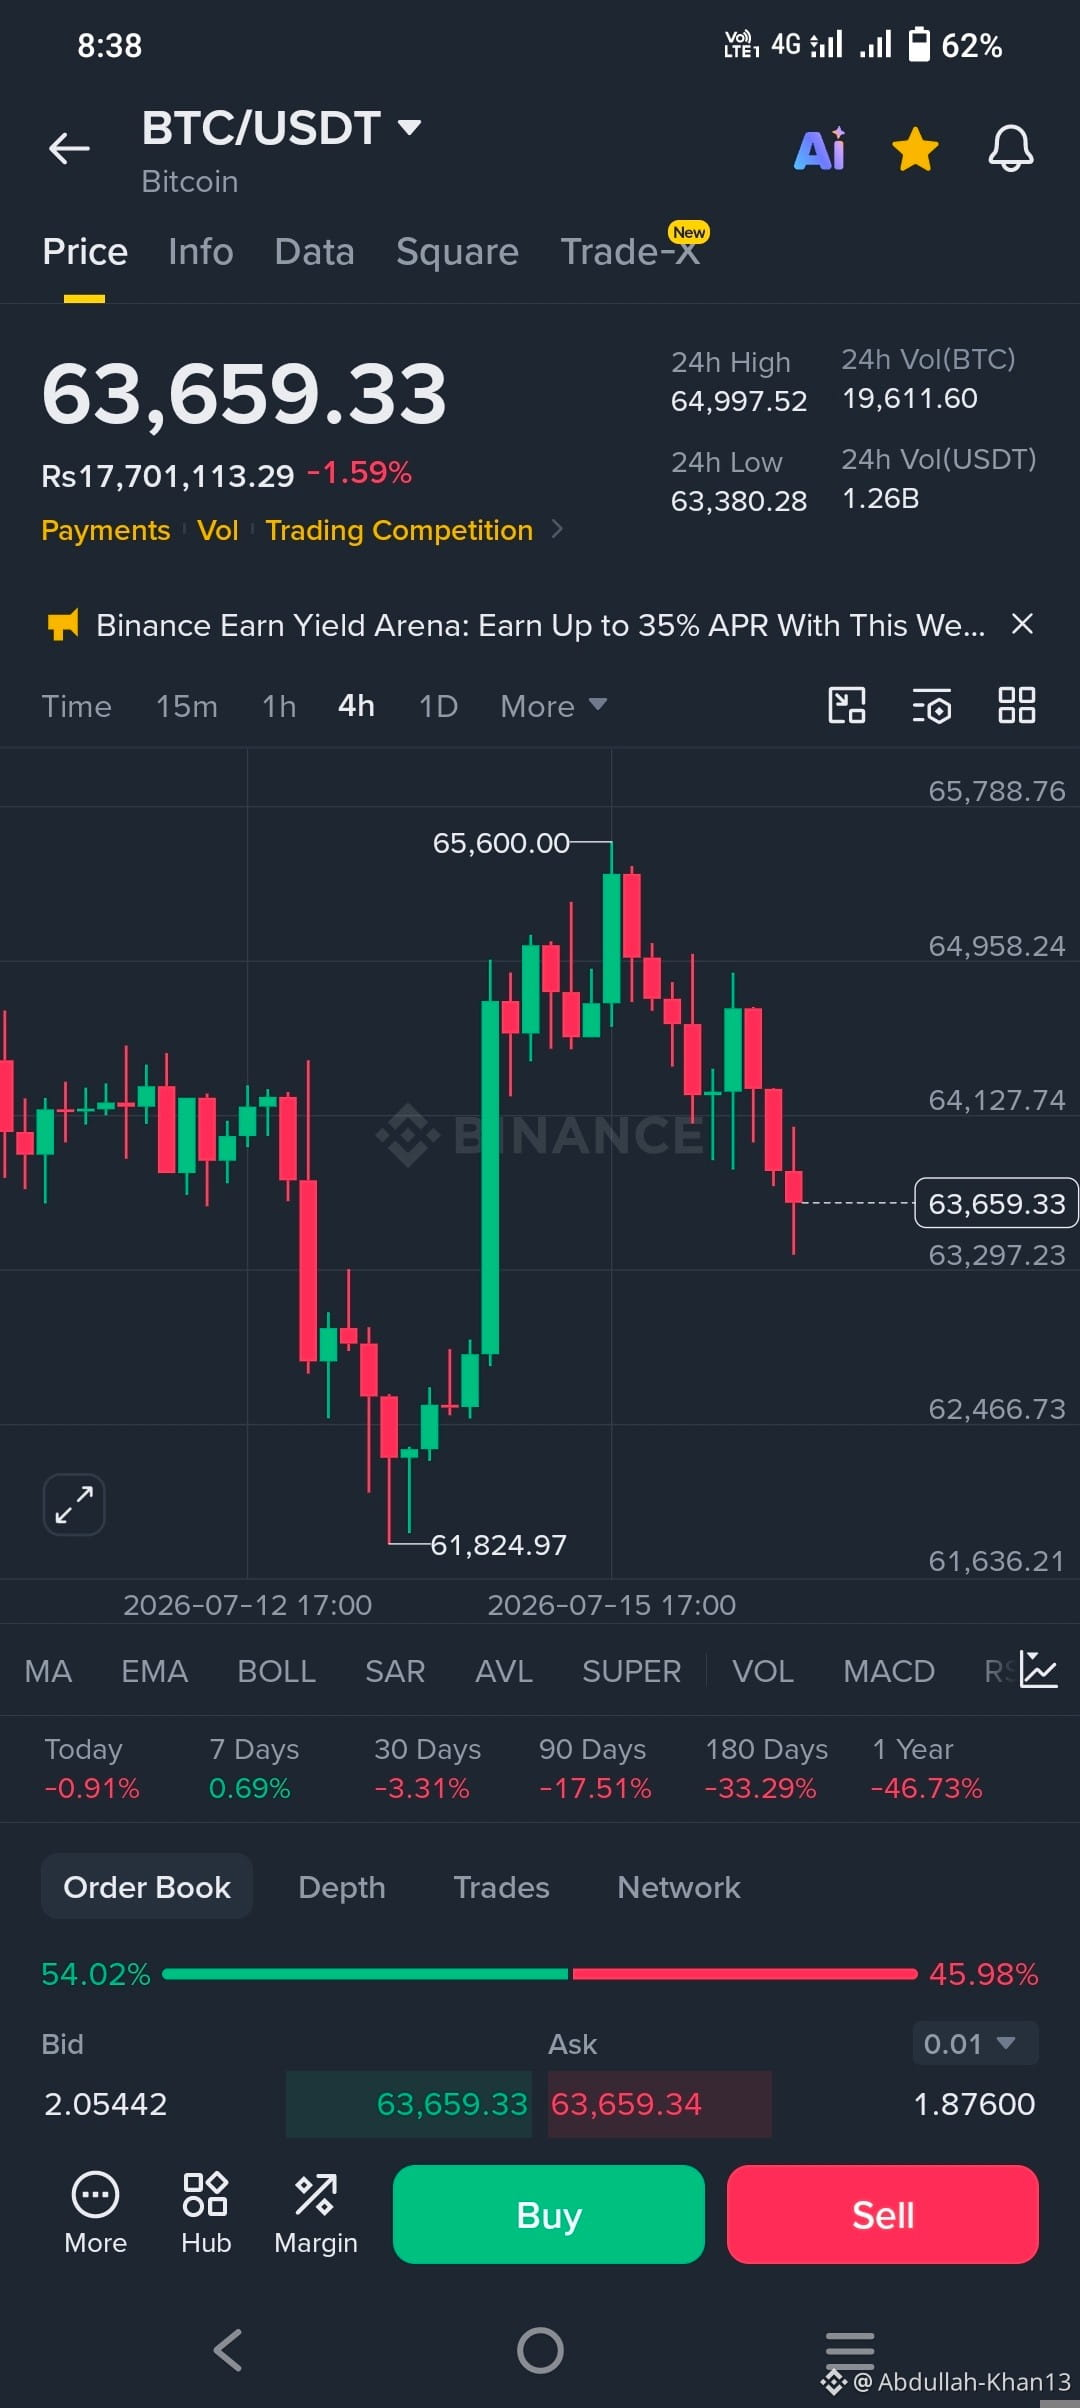Open the Trading Competition link
The width and height of the screenshot is (1080, 2408).
click(399, 530)
